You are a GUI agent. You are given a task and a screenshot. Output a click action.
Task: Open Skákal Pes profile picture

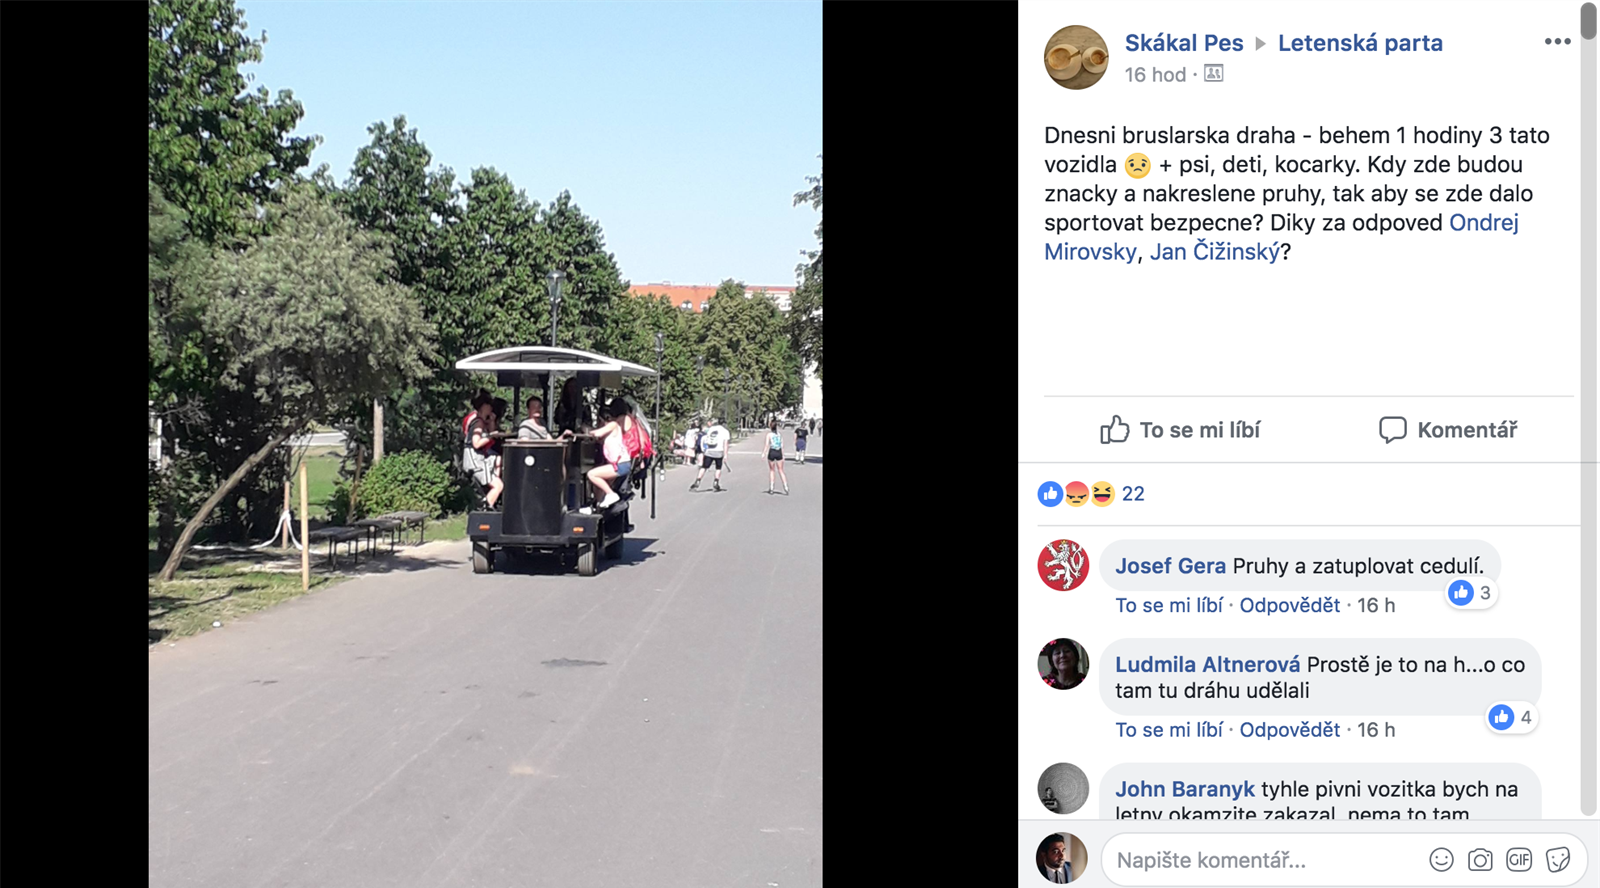click(x=1076, y=57)
